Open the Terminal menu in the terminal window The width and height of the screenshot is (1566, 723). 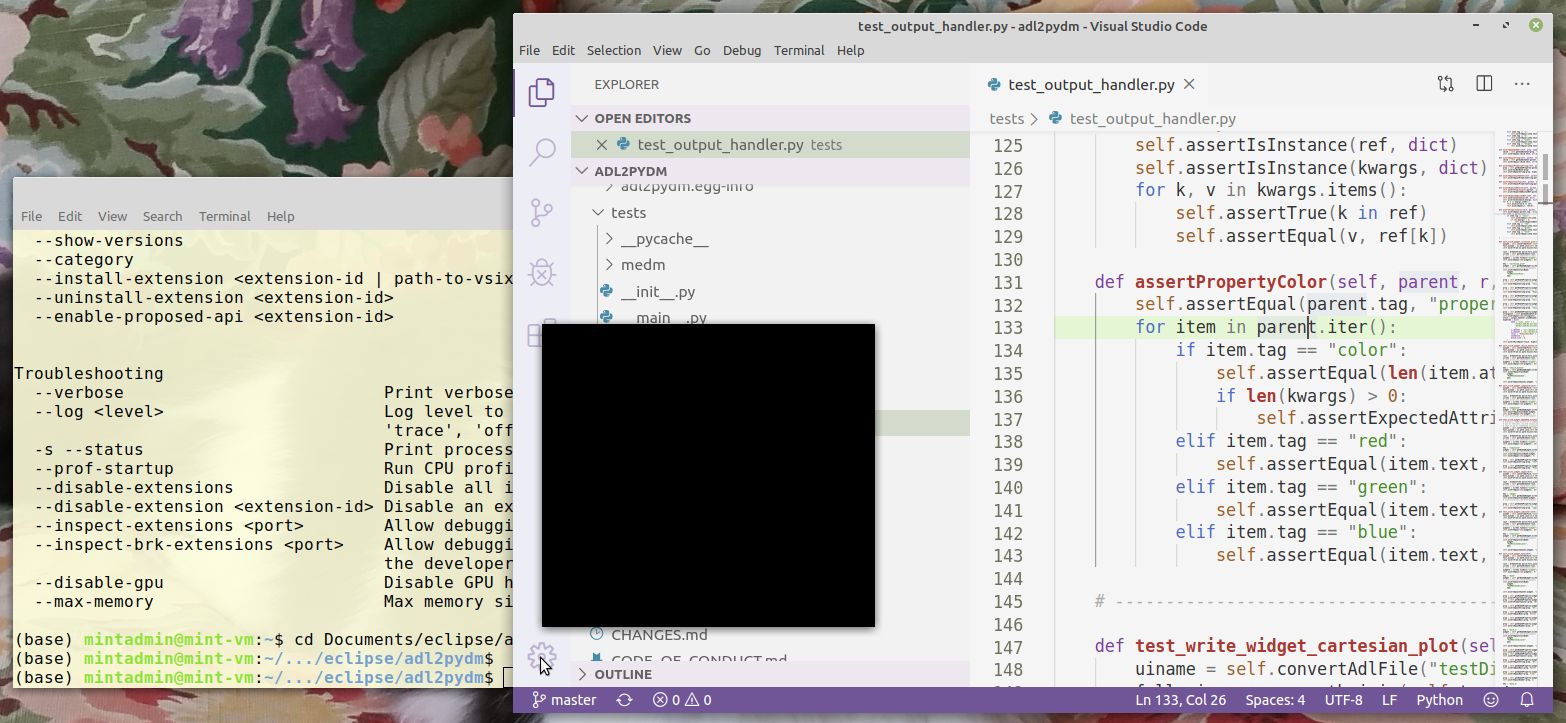(224, 216)
